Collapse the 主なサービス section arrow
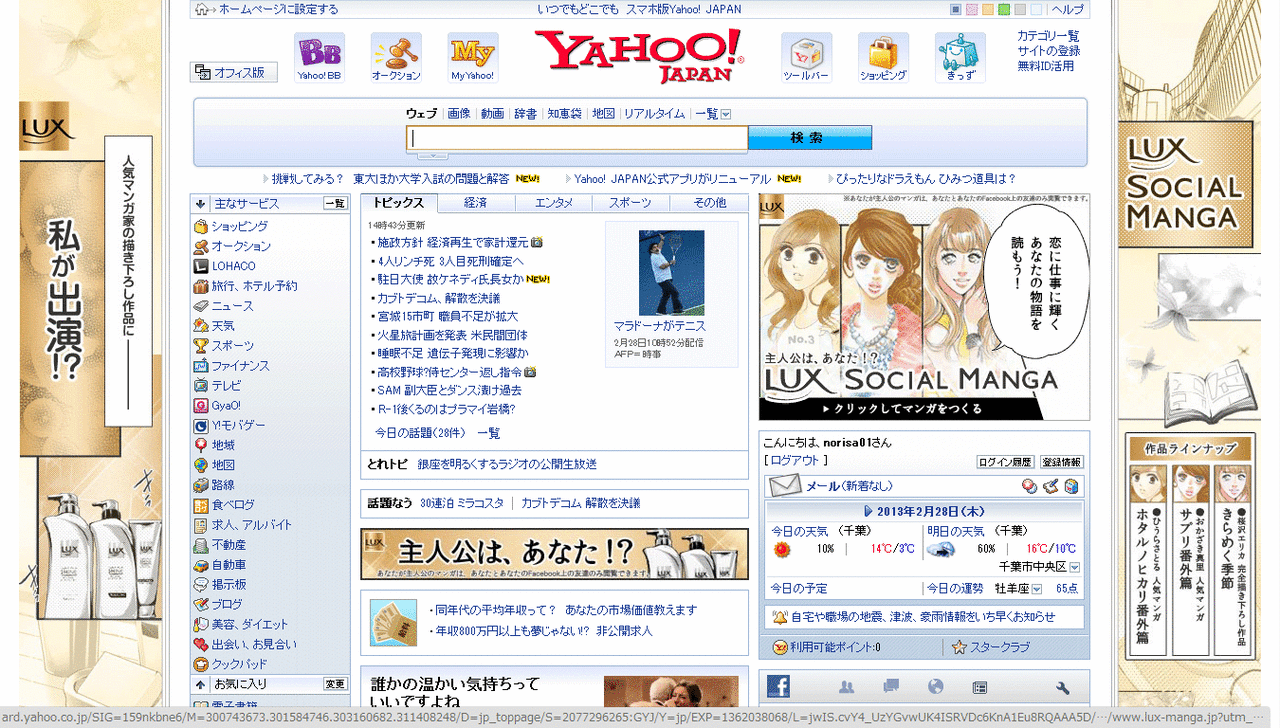The height and width of the screenshot is (728, 1280). 201,204
